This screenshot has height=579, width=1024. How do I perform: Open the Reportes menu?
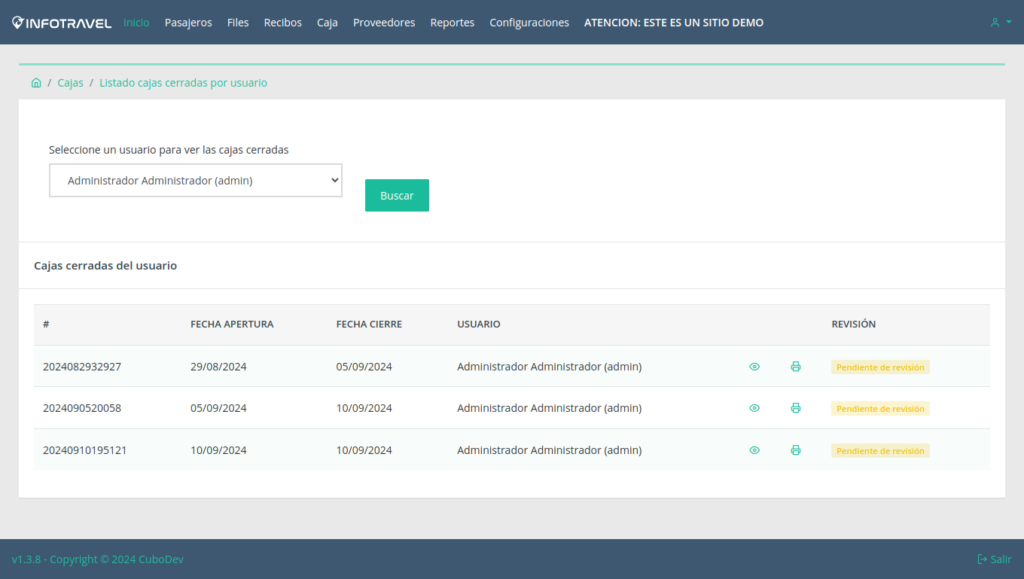click(x=452, y=22)
